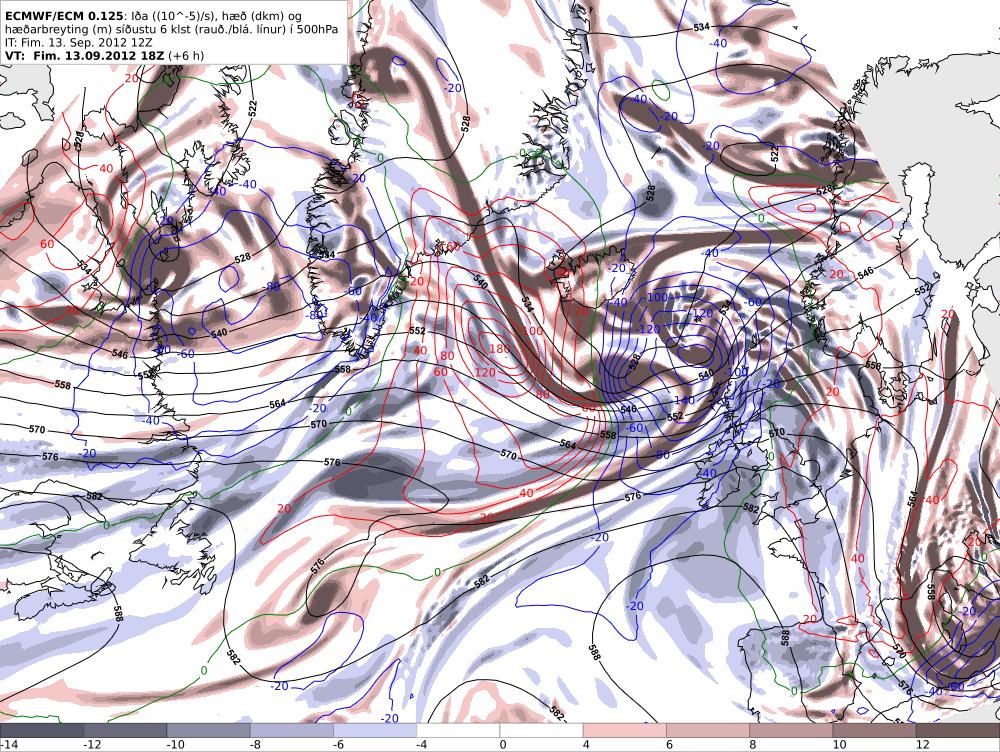
Task: Click the '0' legend value on color bar
Action: (x=503, y=744)
